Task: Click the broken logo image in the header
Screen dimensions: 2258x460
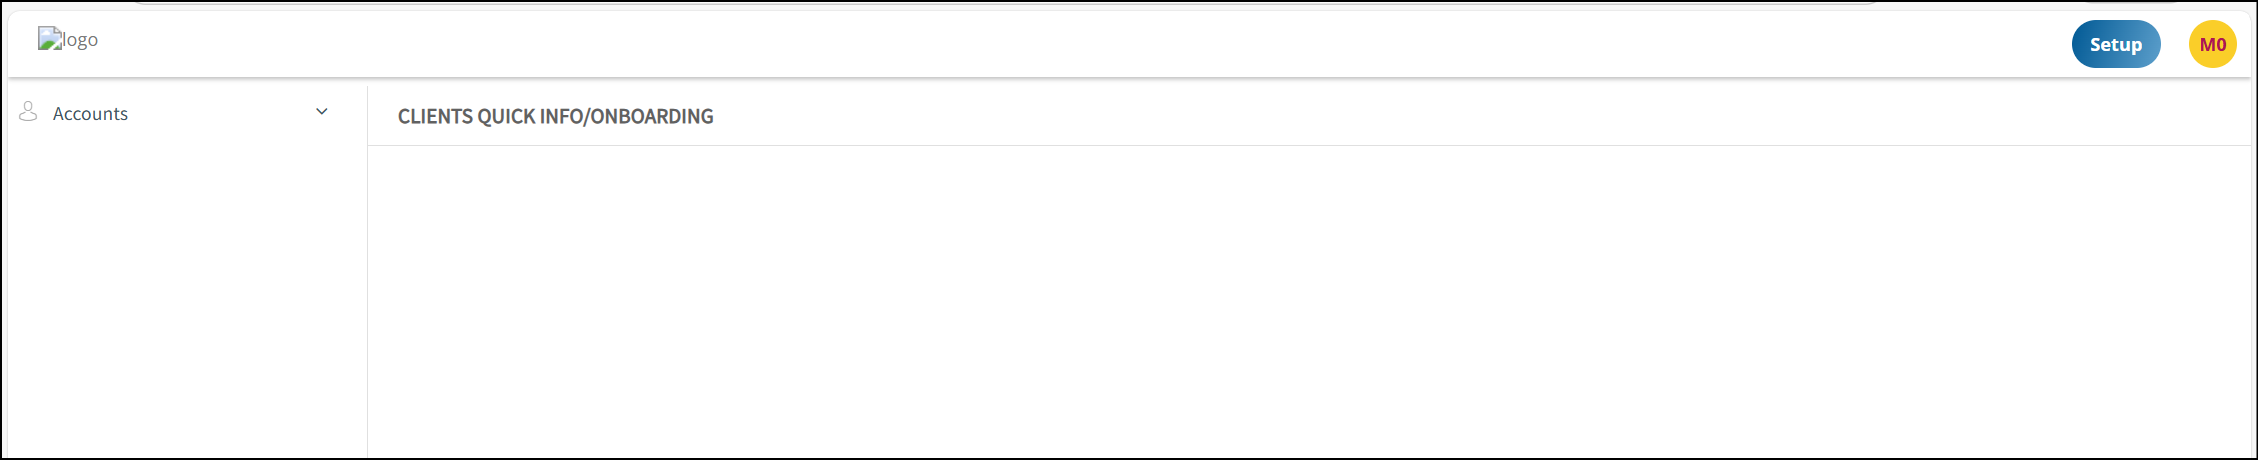Action: (x=68, y=39)
